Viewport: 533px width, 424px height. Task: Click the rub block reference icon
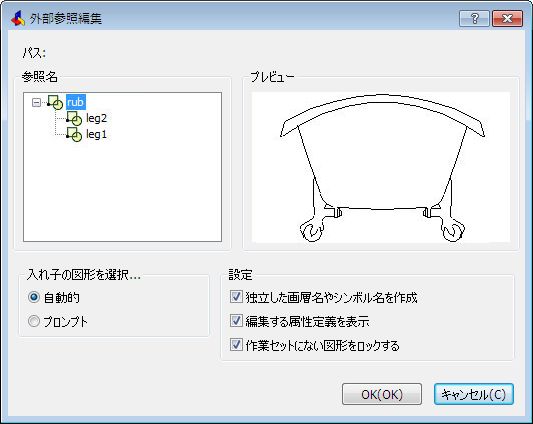coord(55,102)
